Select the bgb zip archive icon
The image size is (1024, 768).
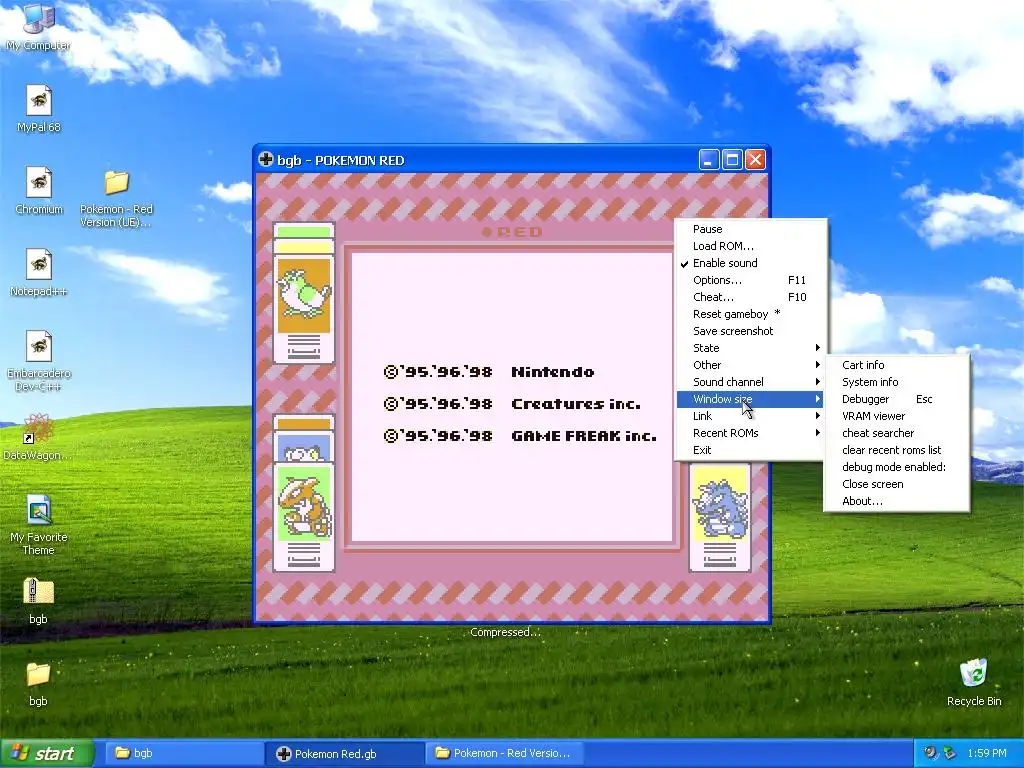click(39, 601)
